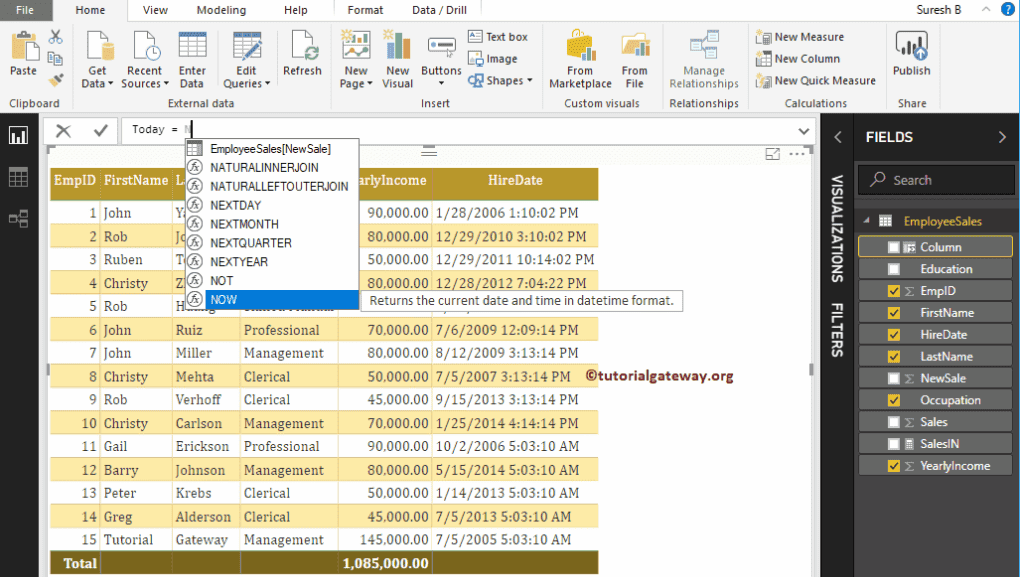The width and height of the screenshot is (1020, 577).
Task: Enable the Education field checkbox
Action: pyautogui.click(x=894, y=269)
